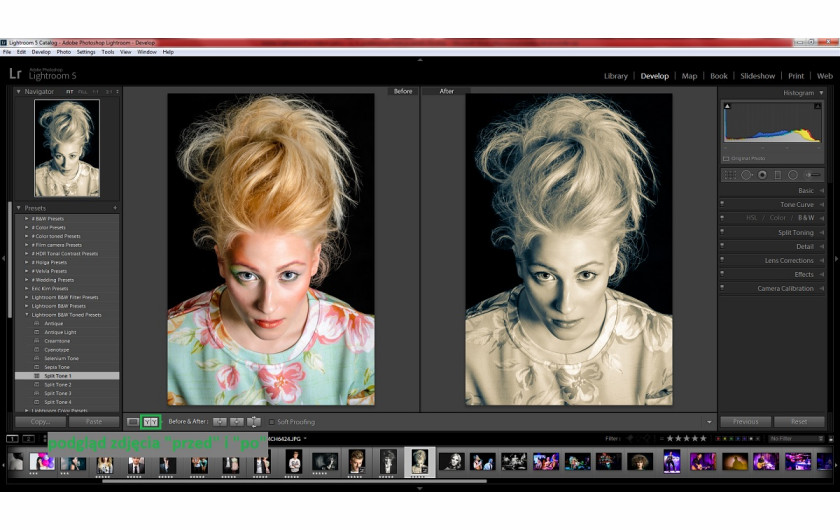Toggle the Split Toning panel switch

[722, 232]
